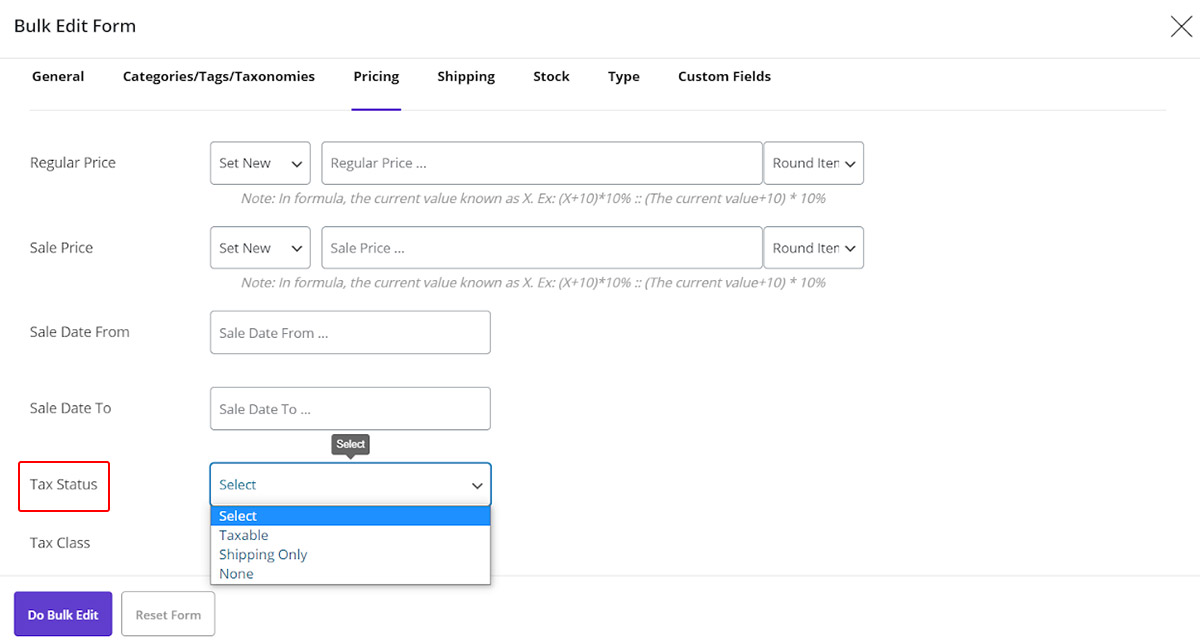Screen dimensions: 1200x643
Task: Switch to the General tab
Action: [x=58, y=77]
